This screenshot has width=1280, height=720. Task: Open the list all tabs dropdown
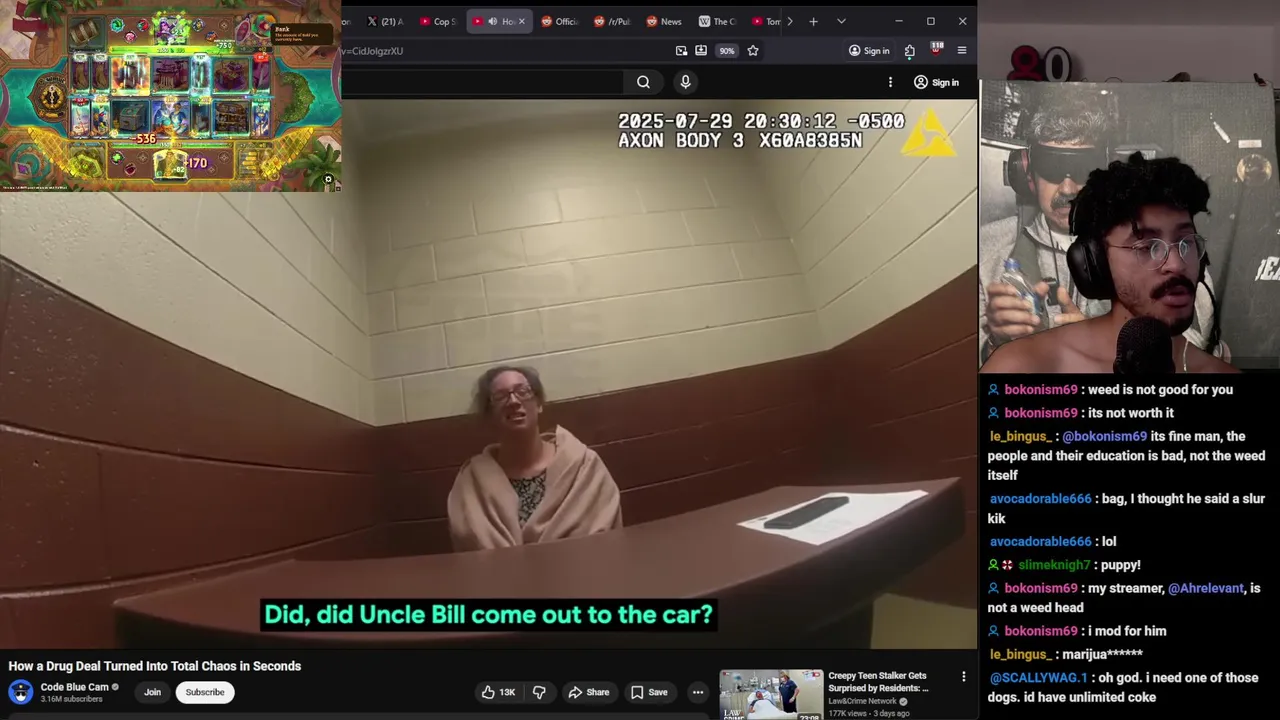tap(841, 21)
